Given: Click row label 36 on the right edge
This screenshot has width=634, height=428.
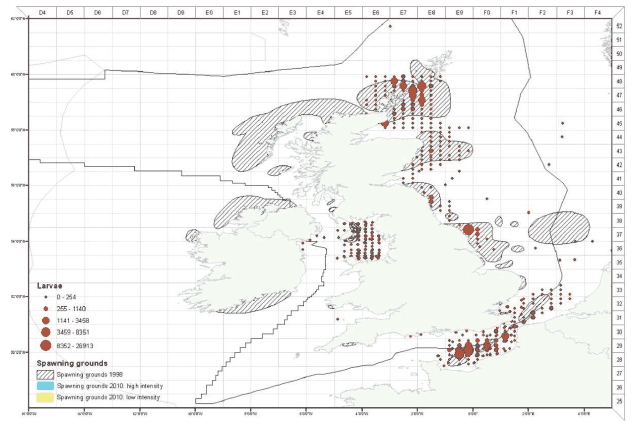Looking at the screenshot, I should coord(619,249).
